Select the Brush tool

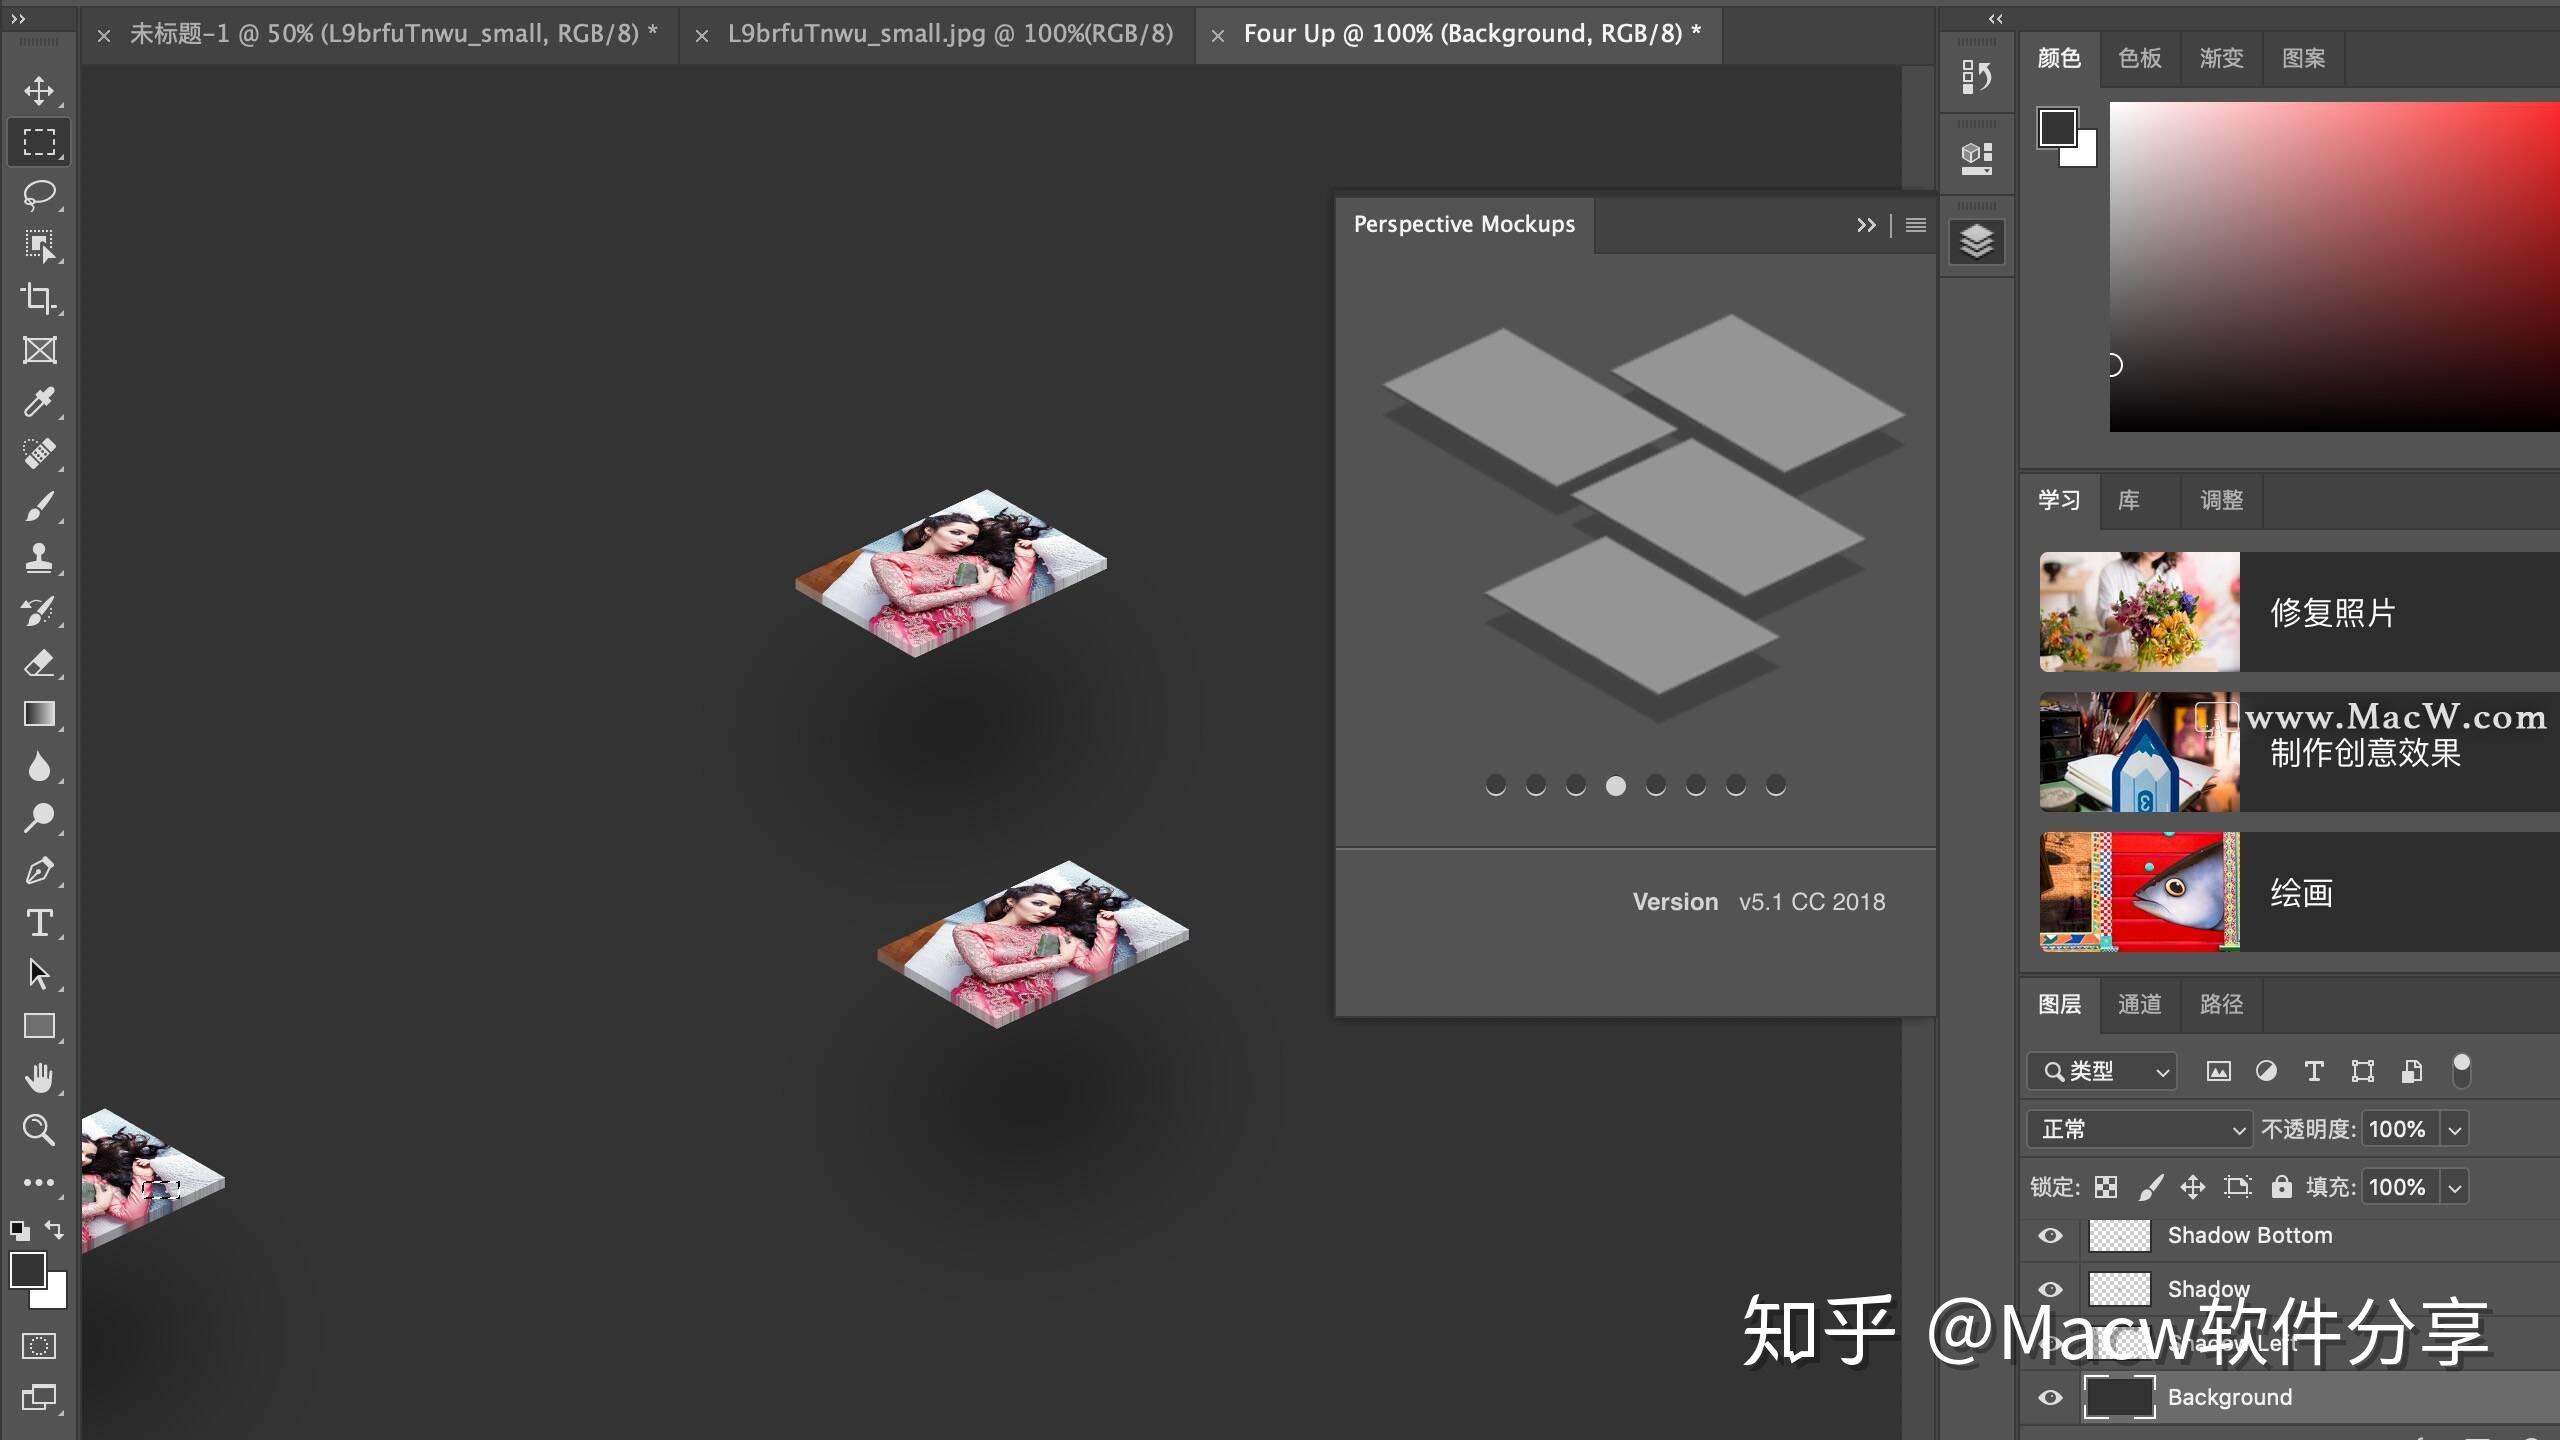coord(39,507)
